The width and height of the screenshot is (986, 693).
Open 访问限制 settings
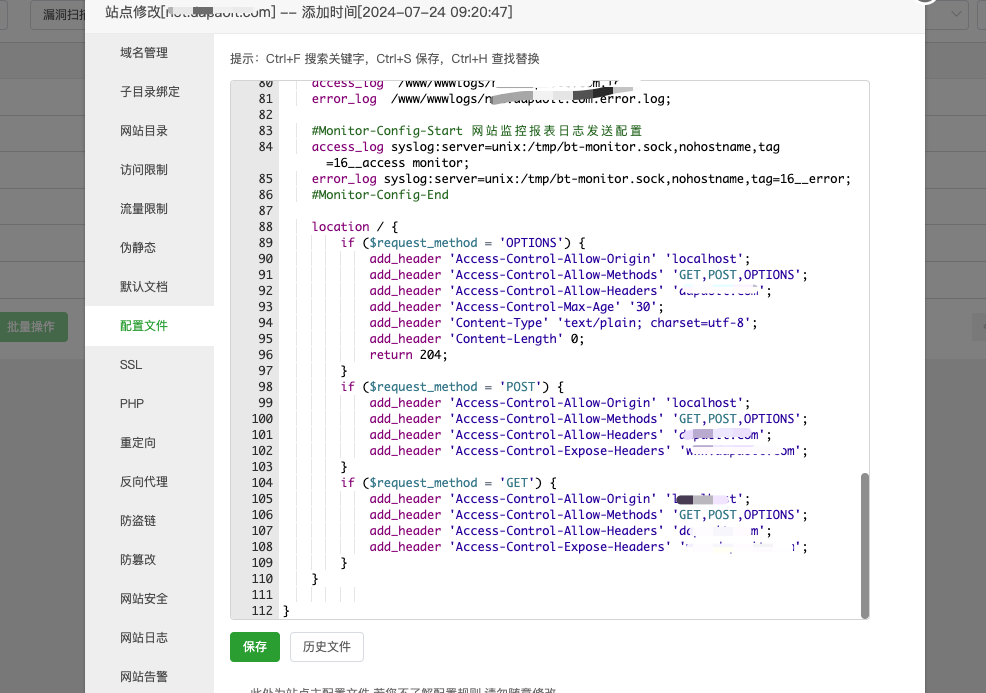[144, 170]
